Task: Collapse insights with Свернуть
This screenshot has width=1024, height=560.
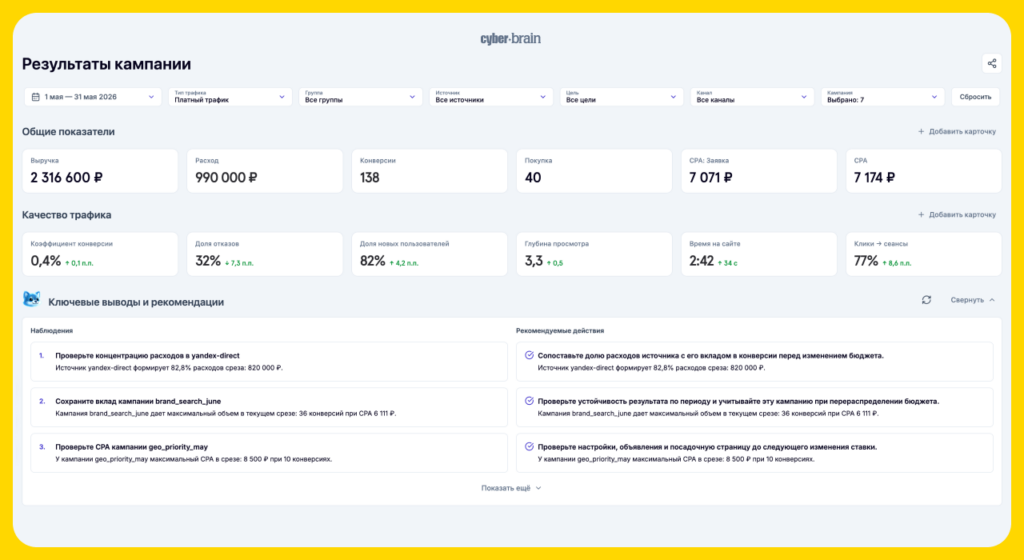Action: pos(972,300)
